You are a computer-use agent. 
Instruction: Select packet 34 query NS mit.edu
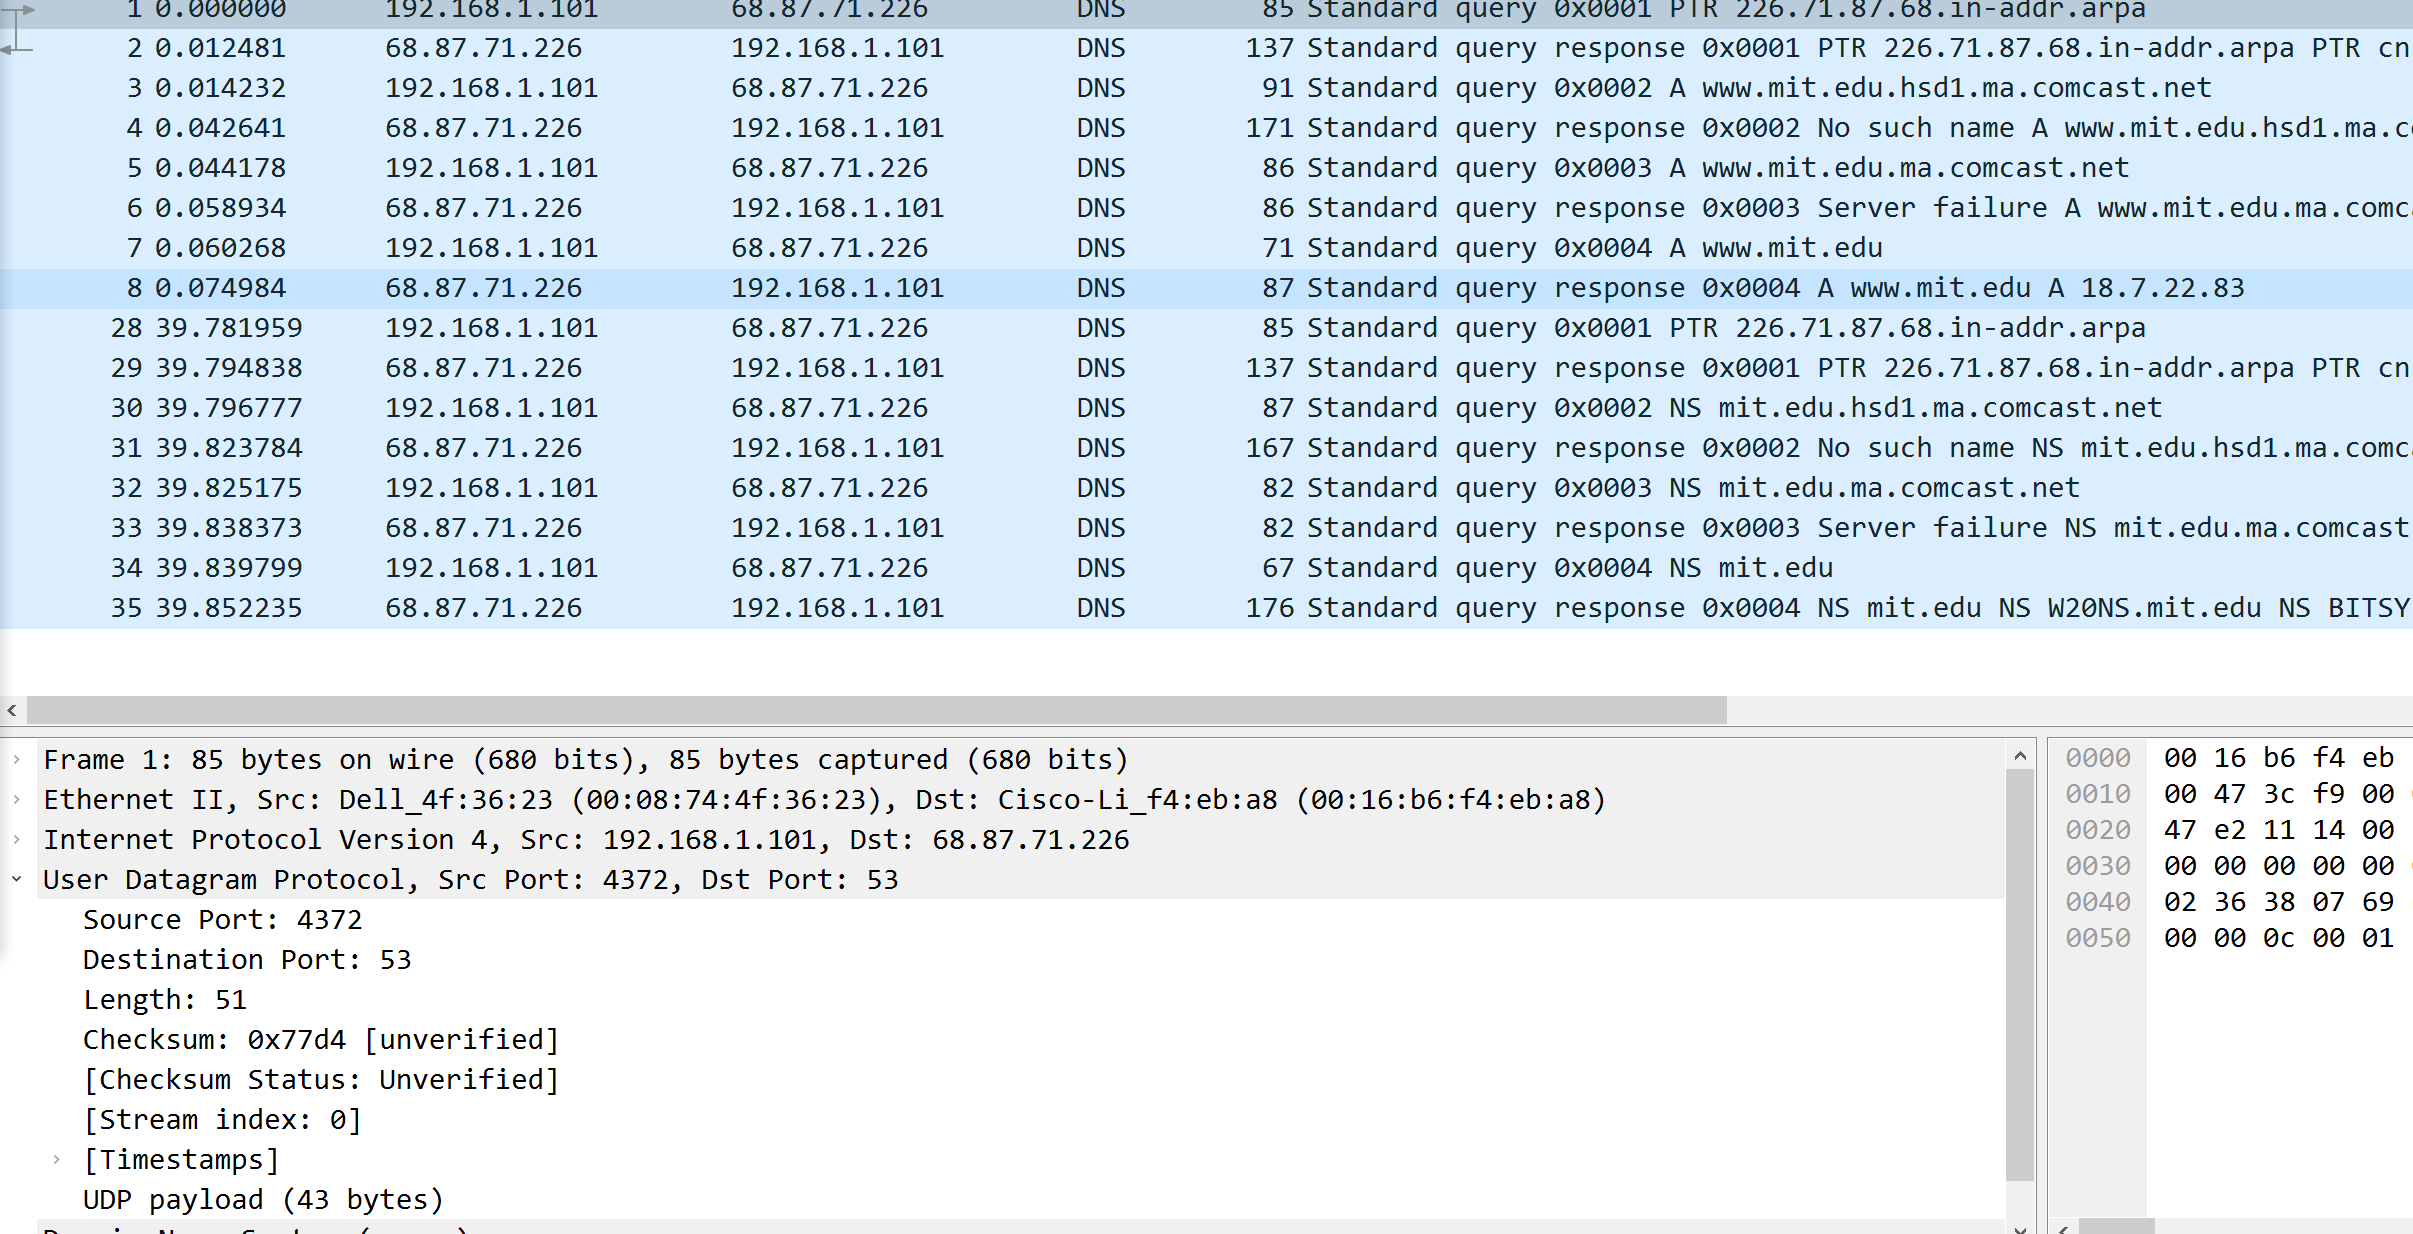click(x=1206, y=568)
